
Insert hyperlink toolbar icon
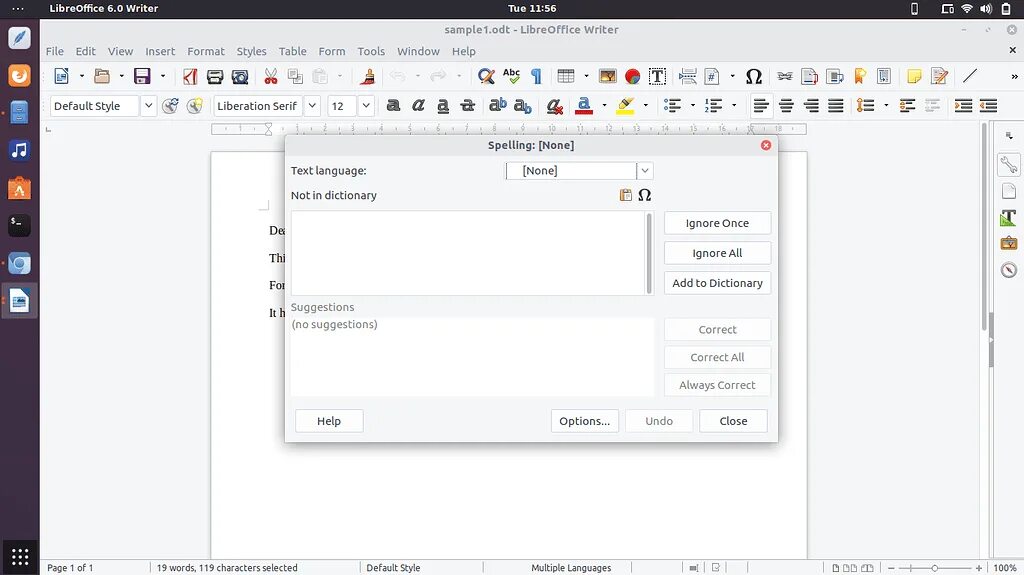(x=784, y=76)
